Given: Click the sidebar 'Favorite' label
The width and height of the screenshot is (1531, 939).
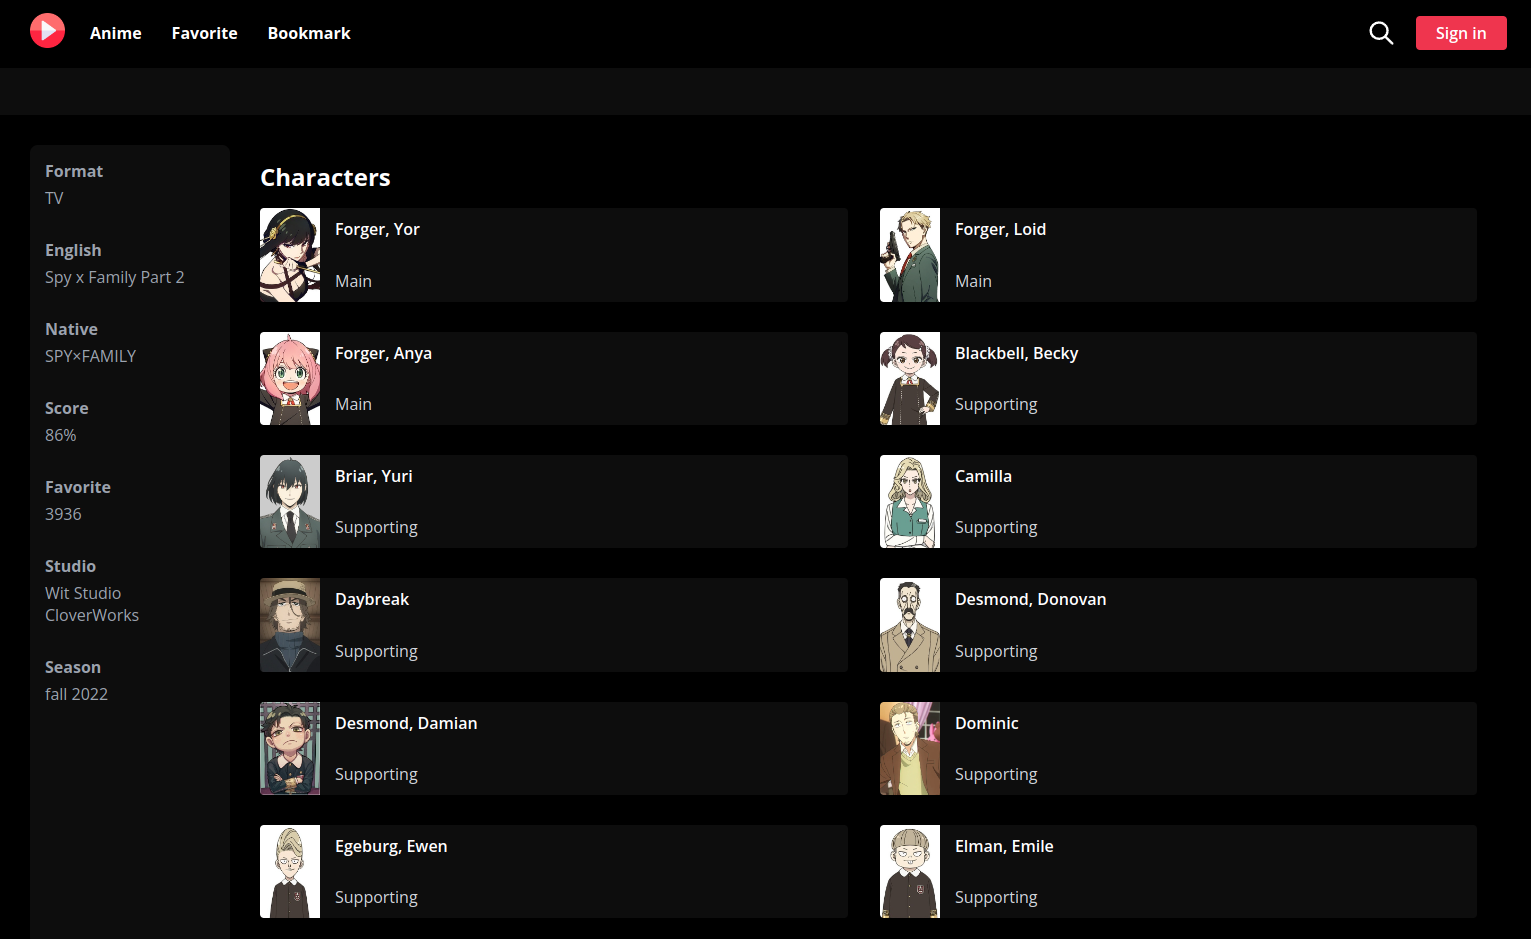Looking at the screenshot, I should pyautogui.click(x=78, y=487).
